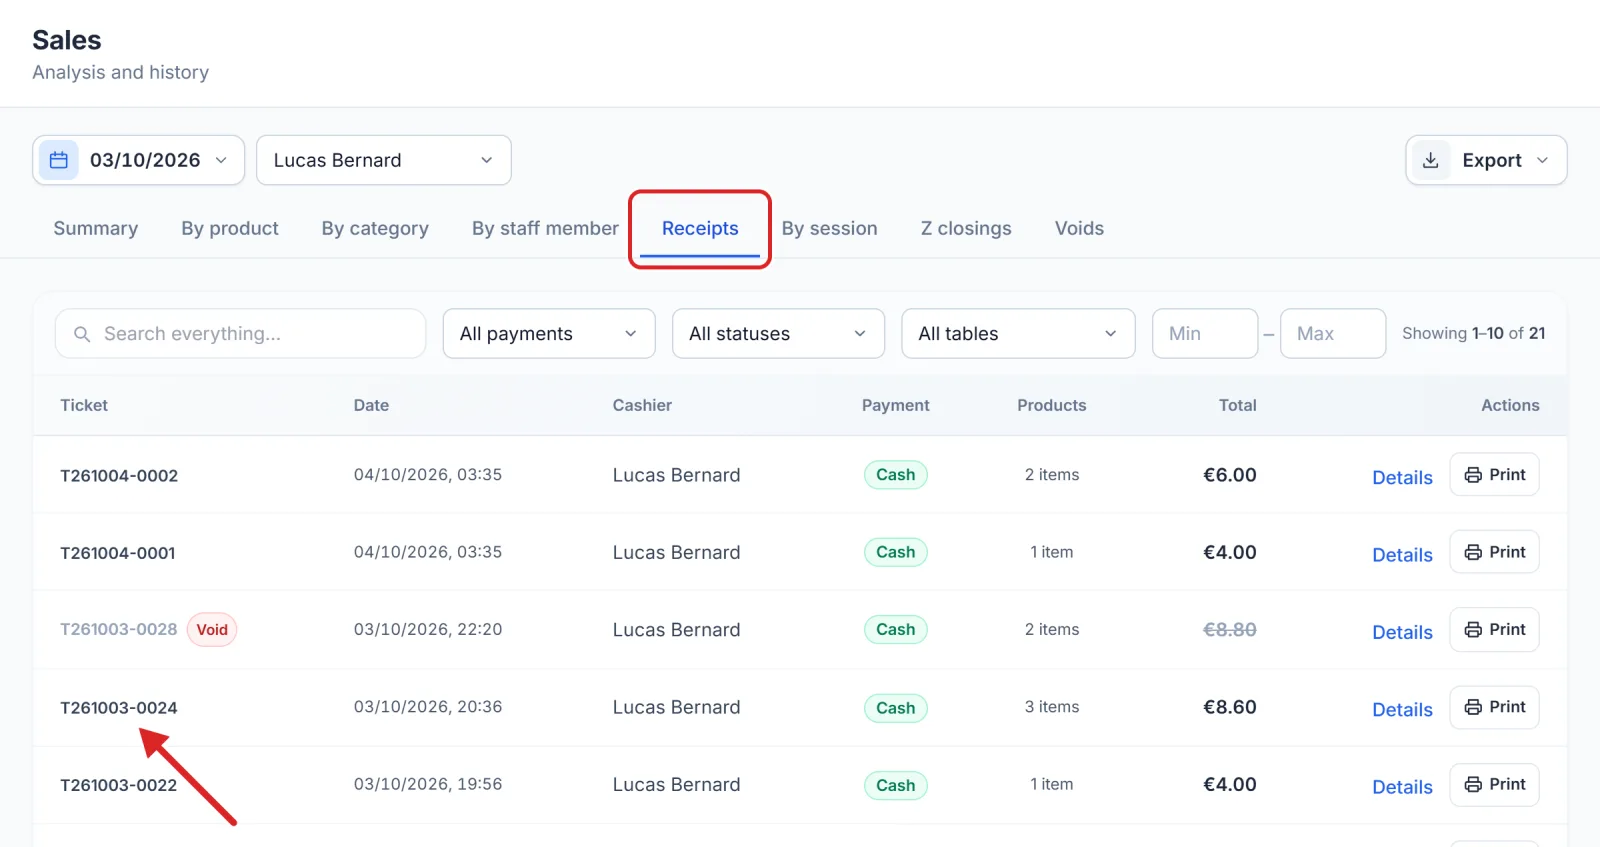The image size is (1600, 847).
Task: Click the struck-through €8.80 total
Action: pos(1229,630)
